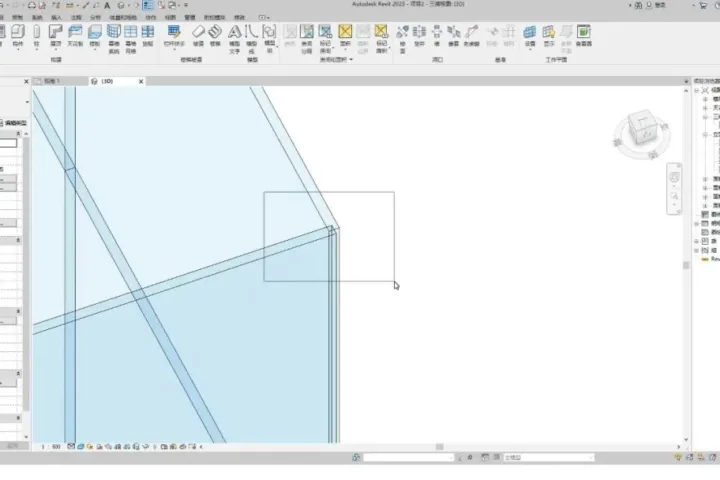Select the Ramp (坡道) tool

[x=198, y=36]
